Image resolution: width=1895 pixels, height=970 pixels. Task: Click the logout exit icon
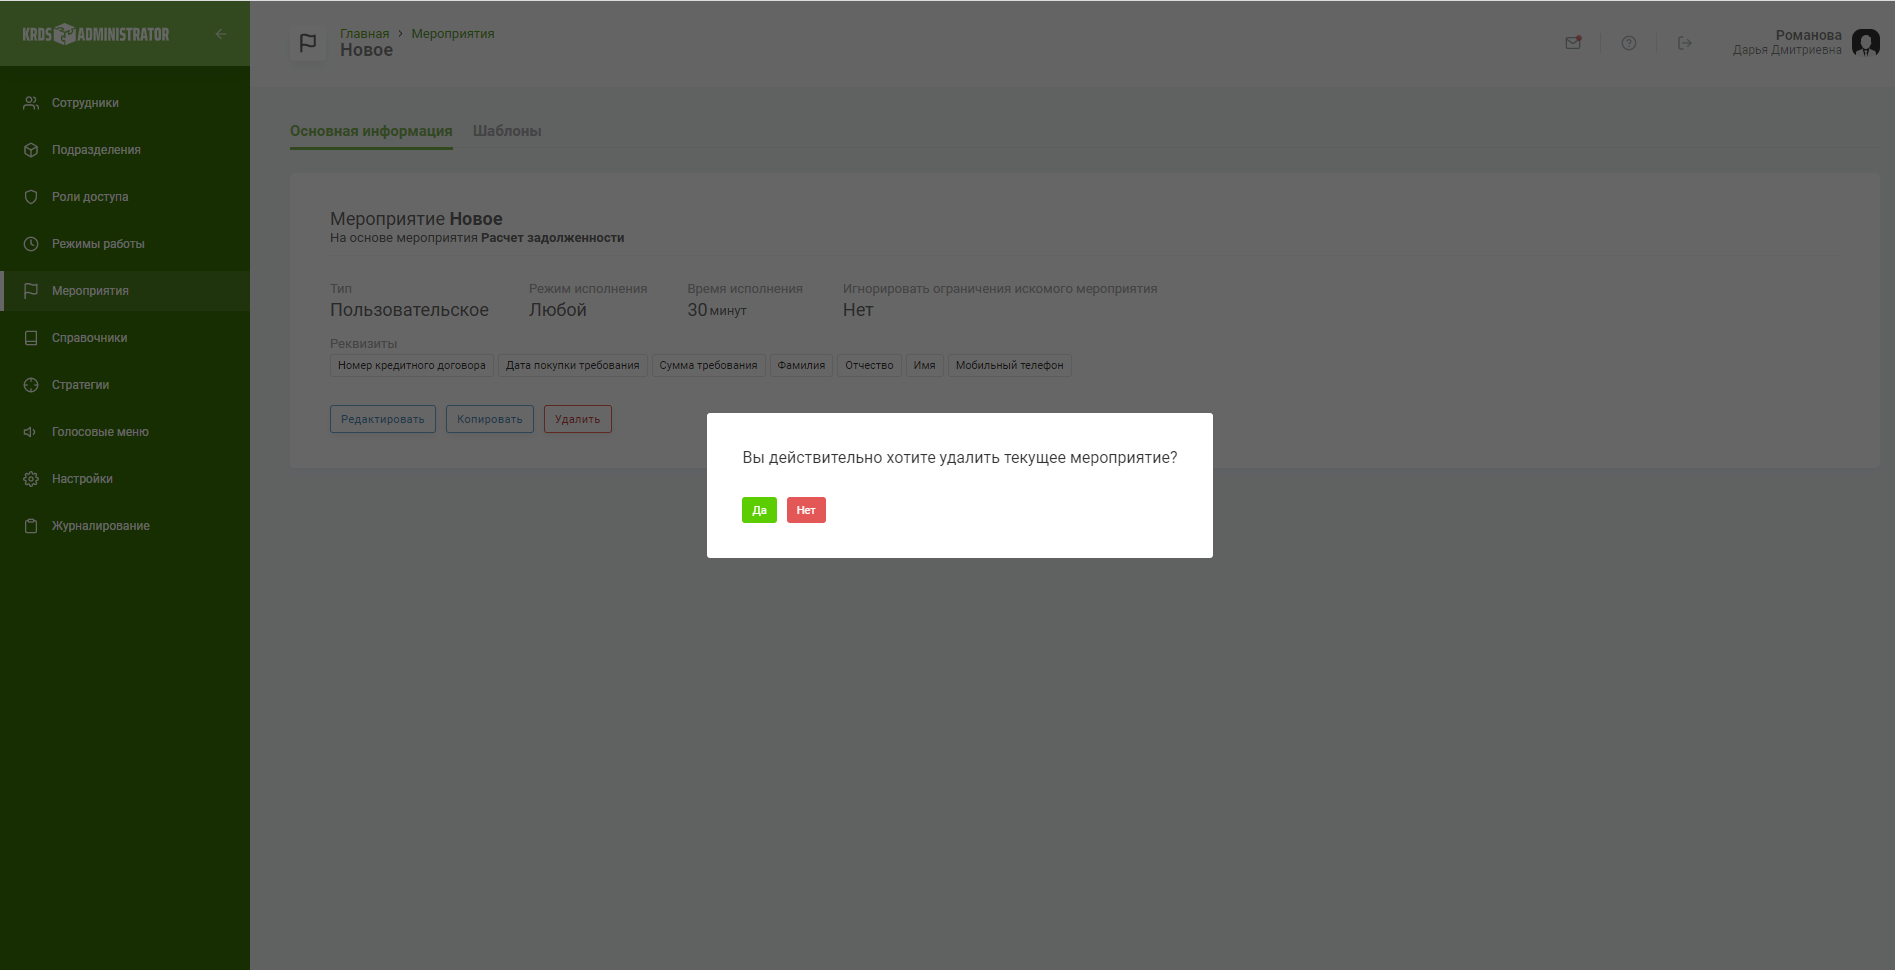click(x=1685, y=43)
